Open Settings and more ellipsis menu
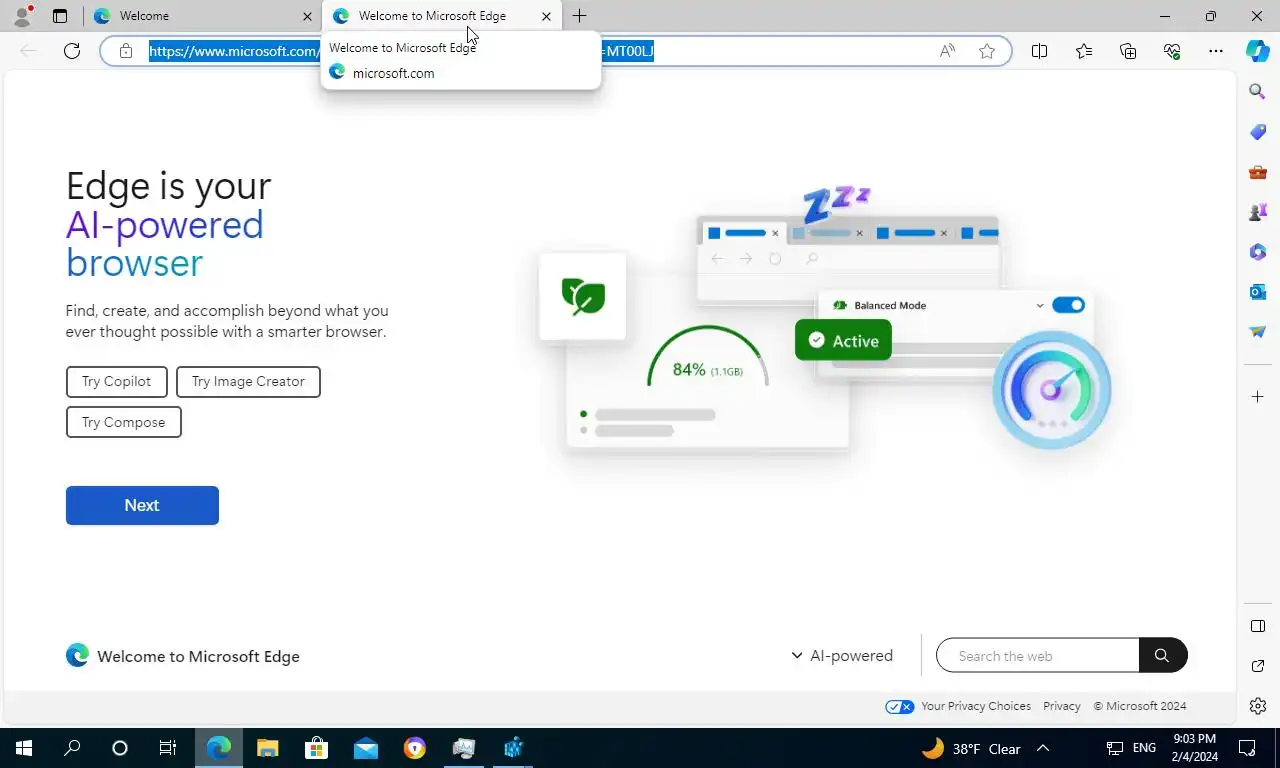 click(1216, 51)
